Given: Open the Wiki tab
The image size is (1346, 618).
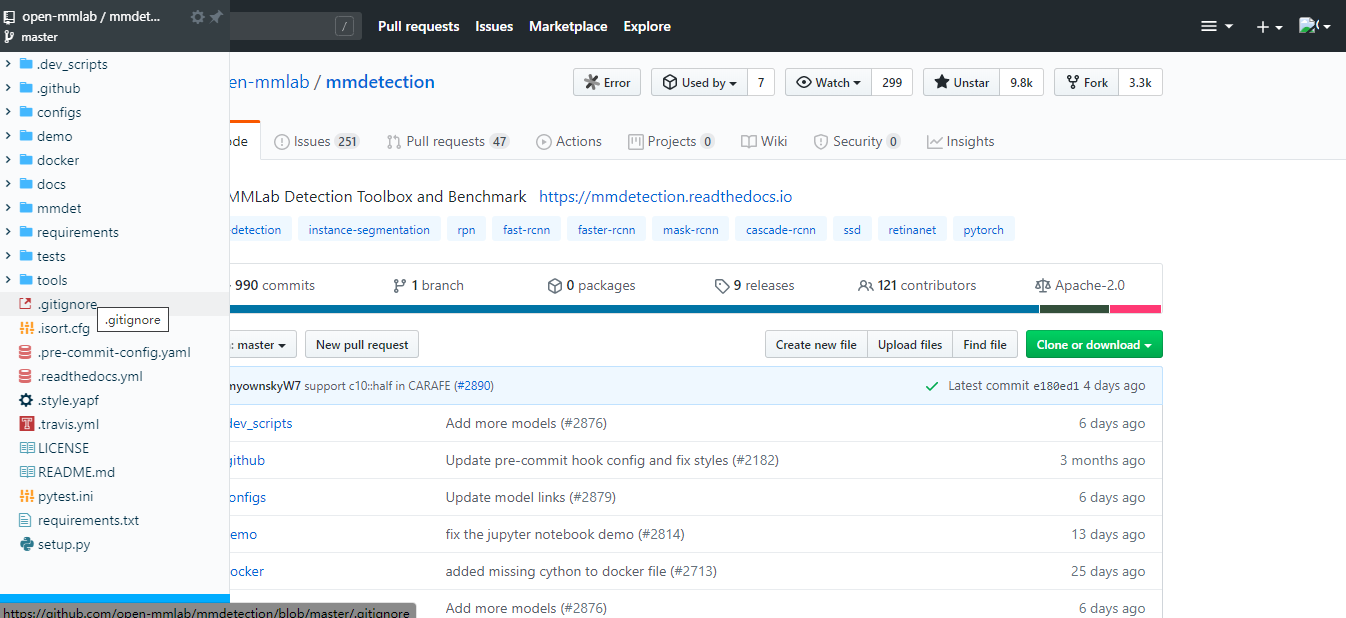Looking at the screenshot, I should (x=764, y=142).
